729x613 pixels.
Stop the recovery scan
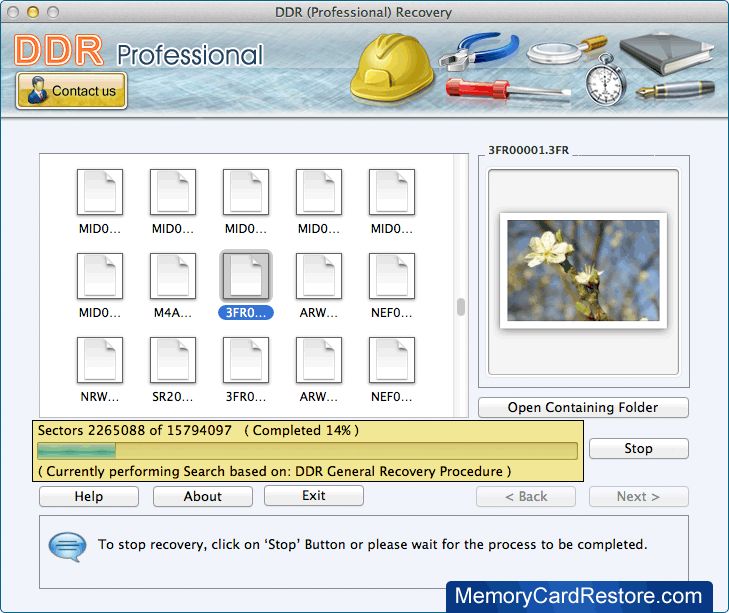pyautogui.click(x=638, y=448)
